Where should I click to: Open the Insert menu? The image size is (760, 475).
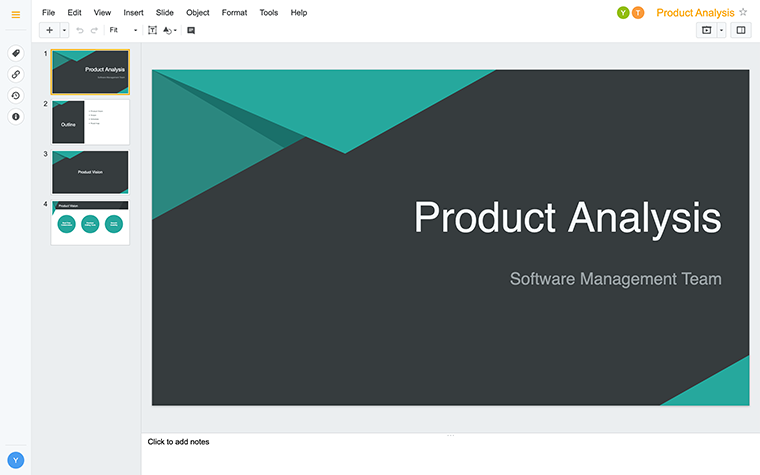pos(133,13)
